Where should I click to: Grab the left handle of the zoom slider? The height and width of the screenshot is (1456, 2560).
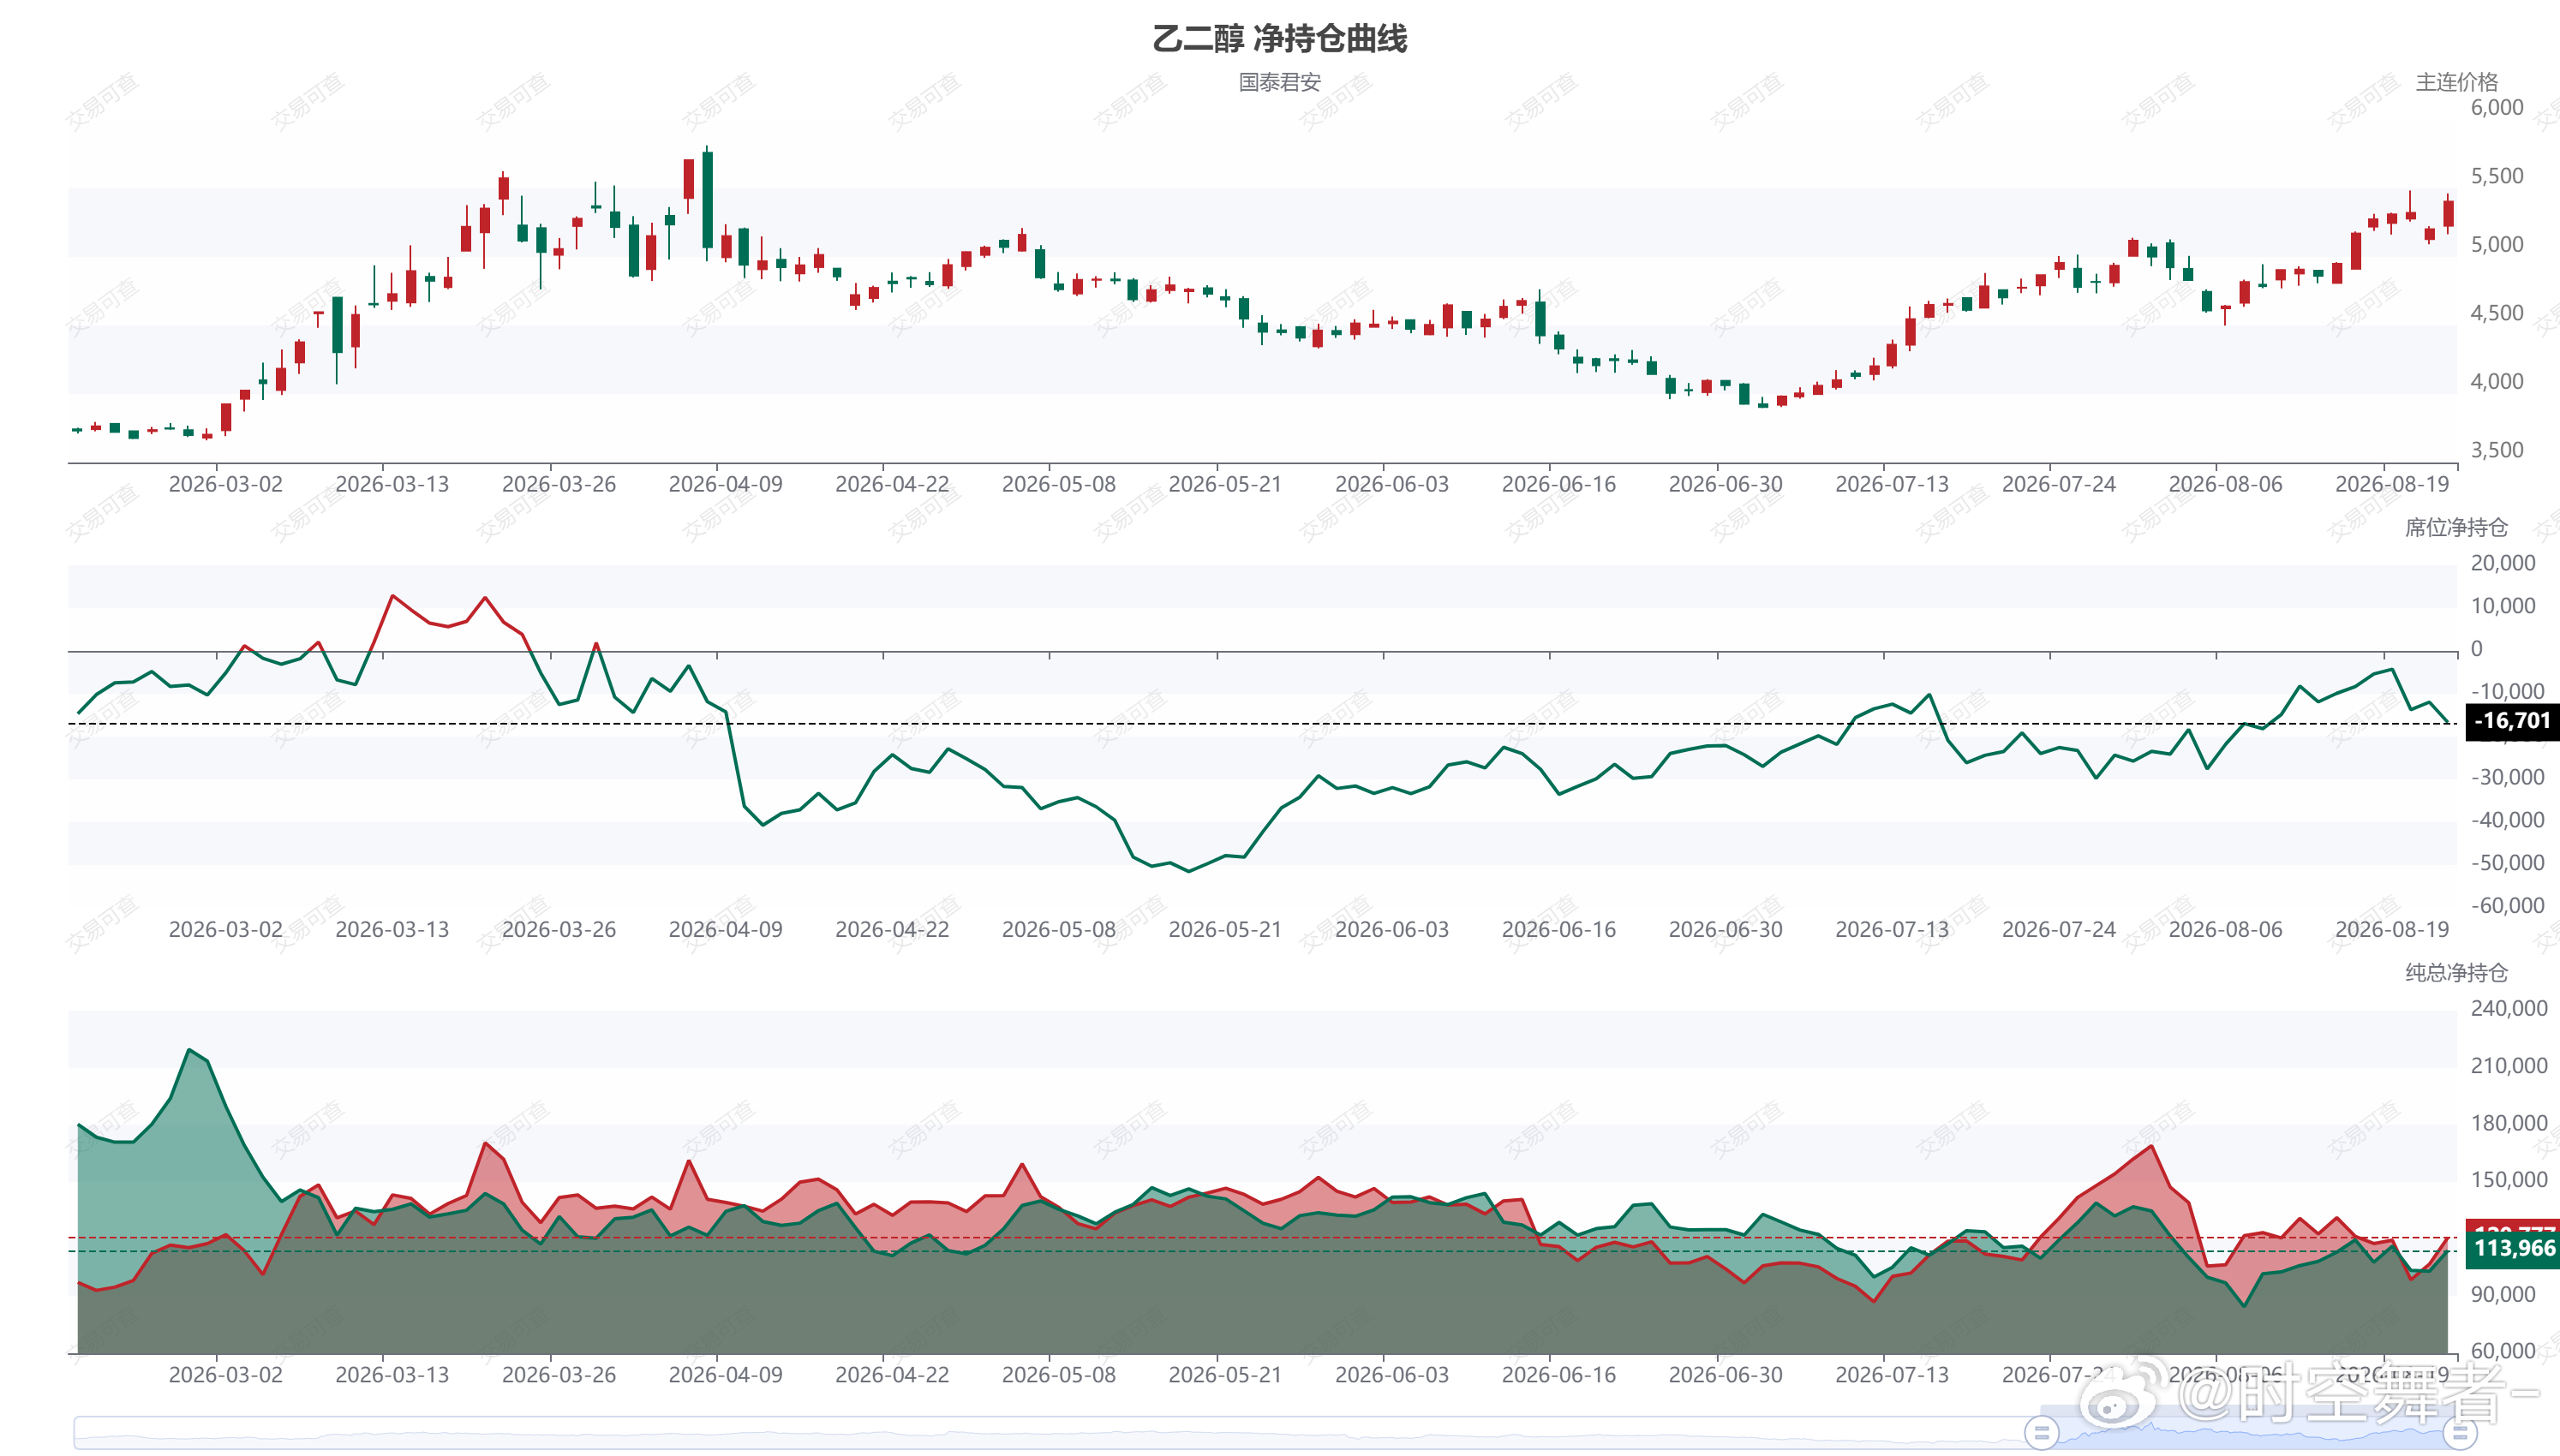[2041, 1433]
